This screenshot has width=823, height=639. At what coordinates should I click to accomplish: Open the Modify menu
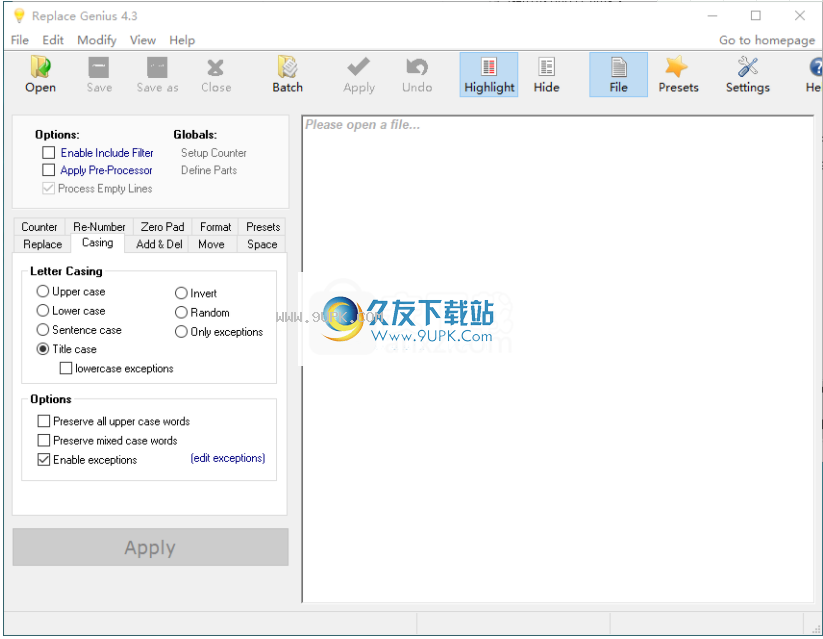97,40
